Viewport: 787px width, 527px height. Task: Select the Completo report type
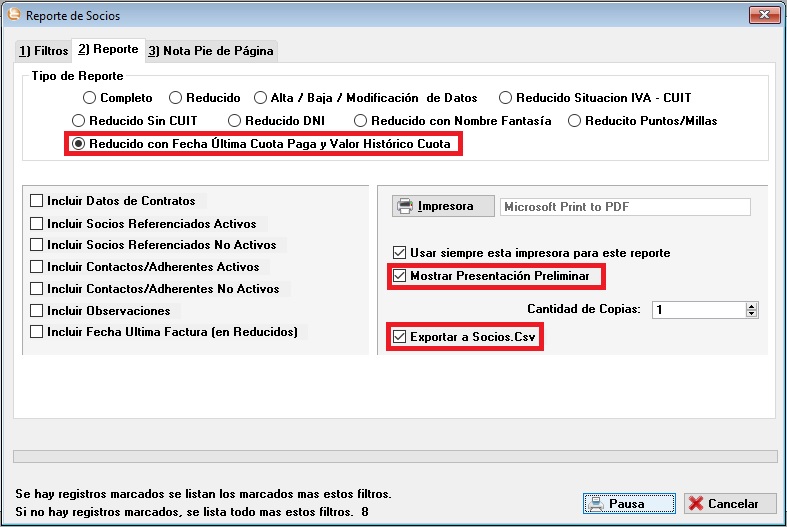(90, 98)
